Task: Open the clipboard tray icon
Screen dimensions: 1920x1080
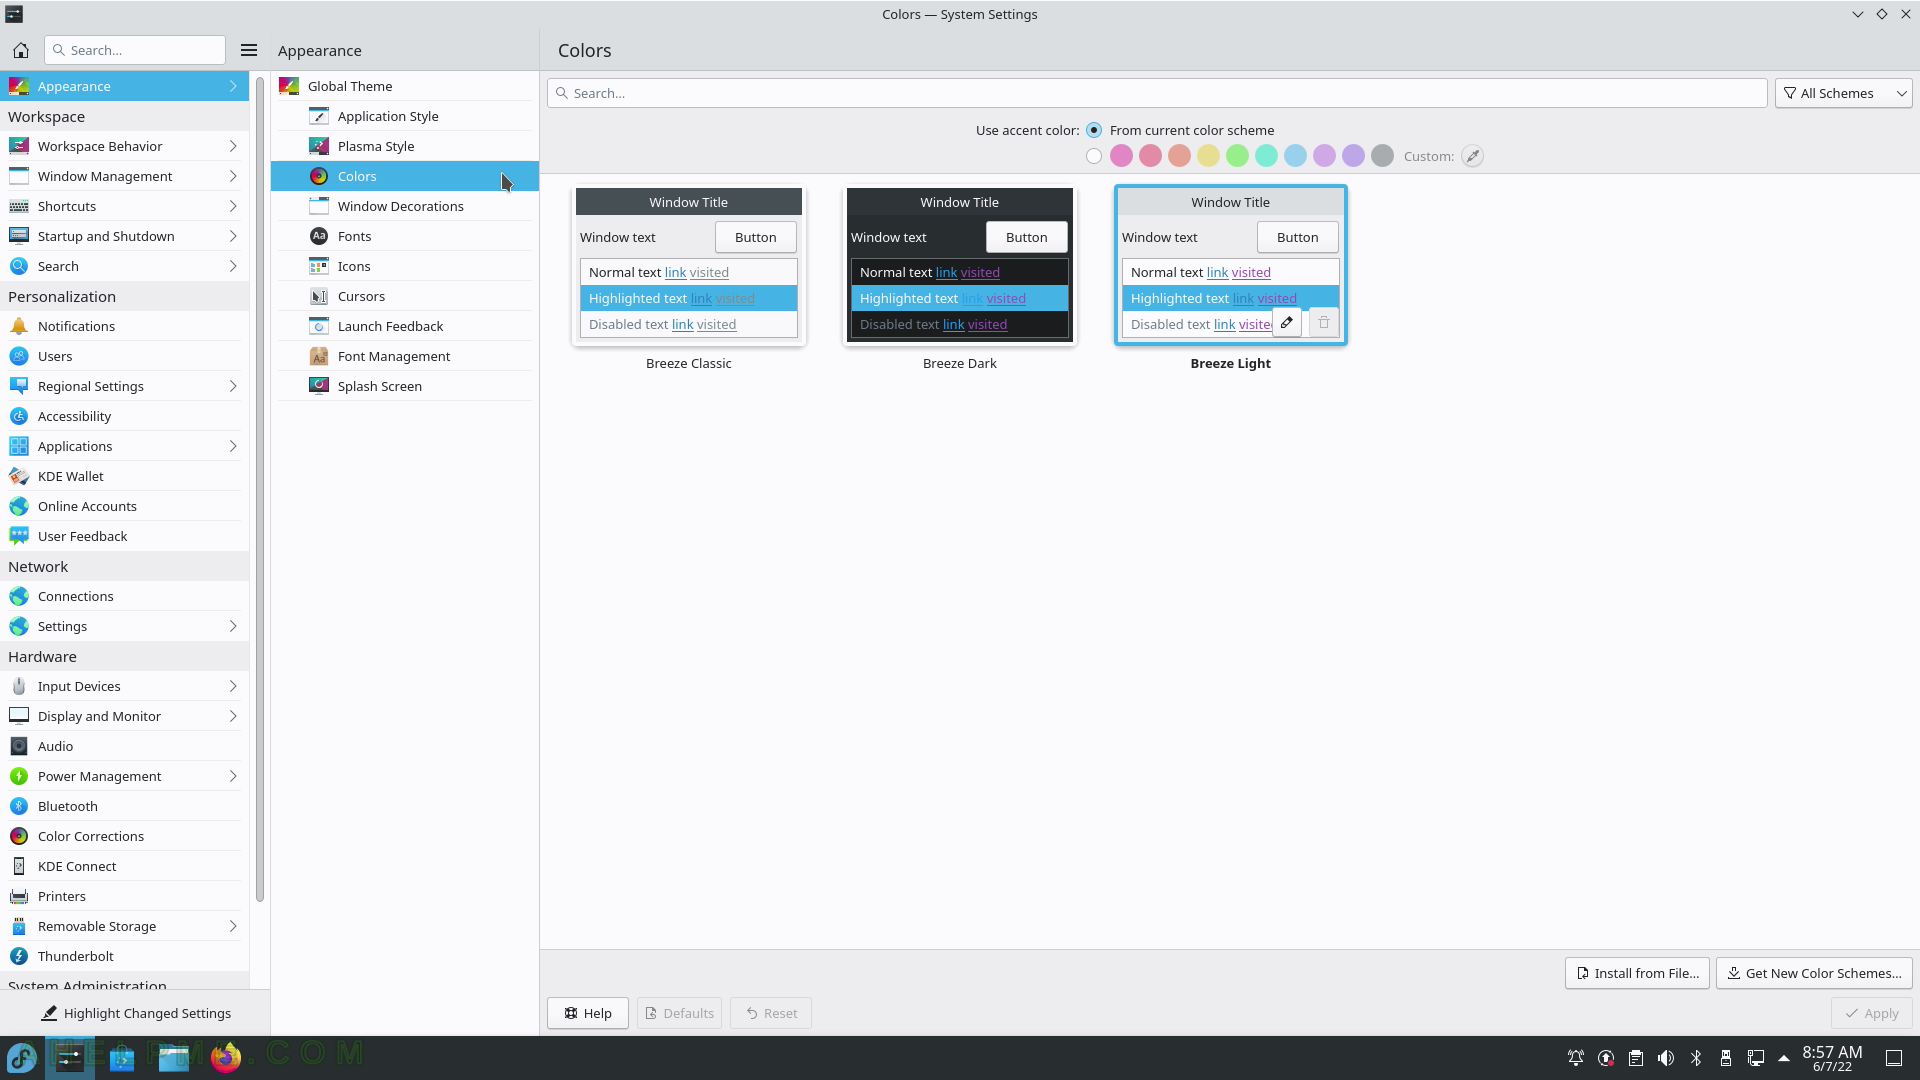Action: click(x=1636, y=1058)
